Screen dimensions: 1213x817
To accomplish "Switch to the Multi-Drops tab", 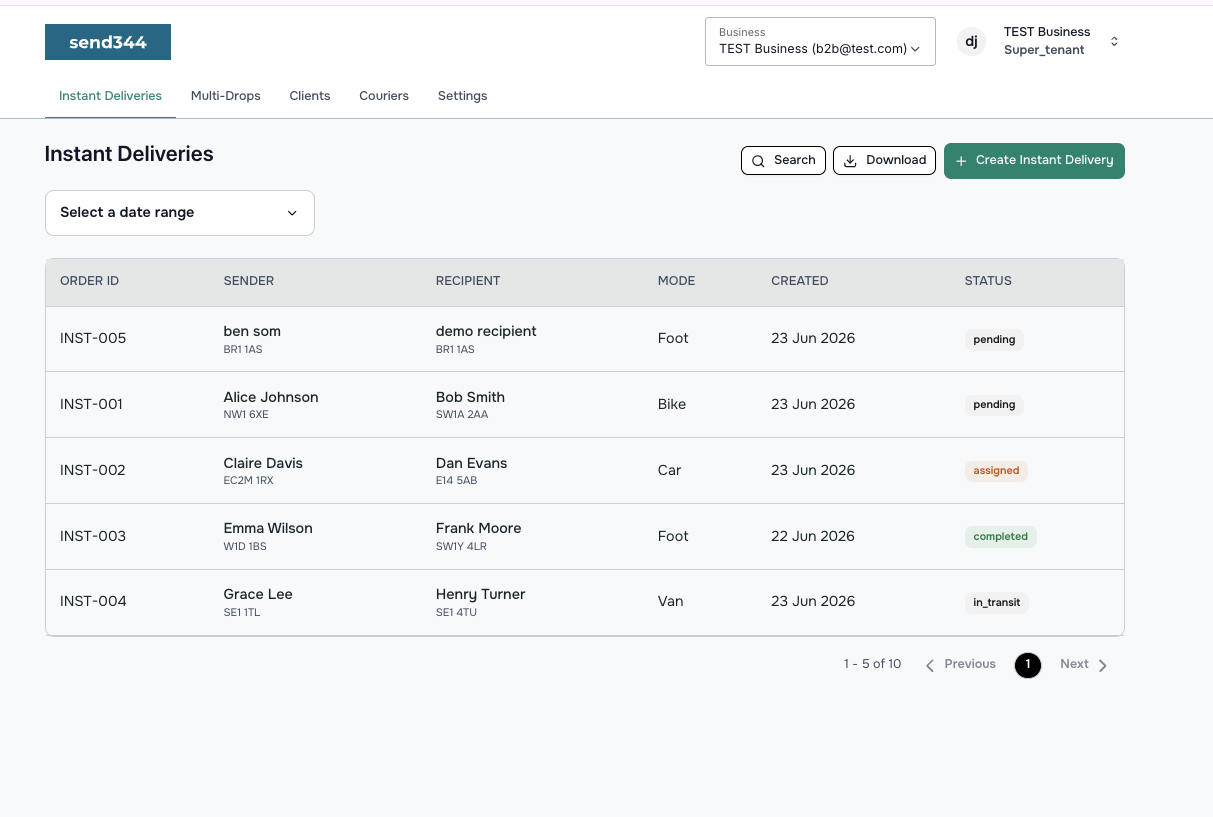I will [226, 96].
